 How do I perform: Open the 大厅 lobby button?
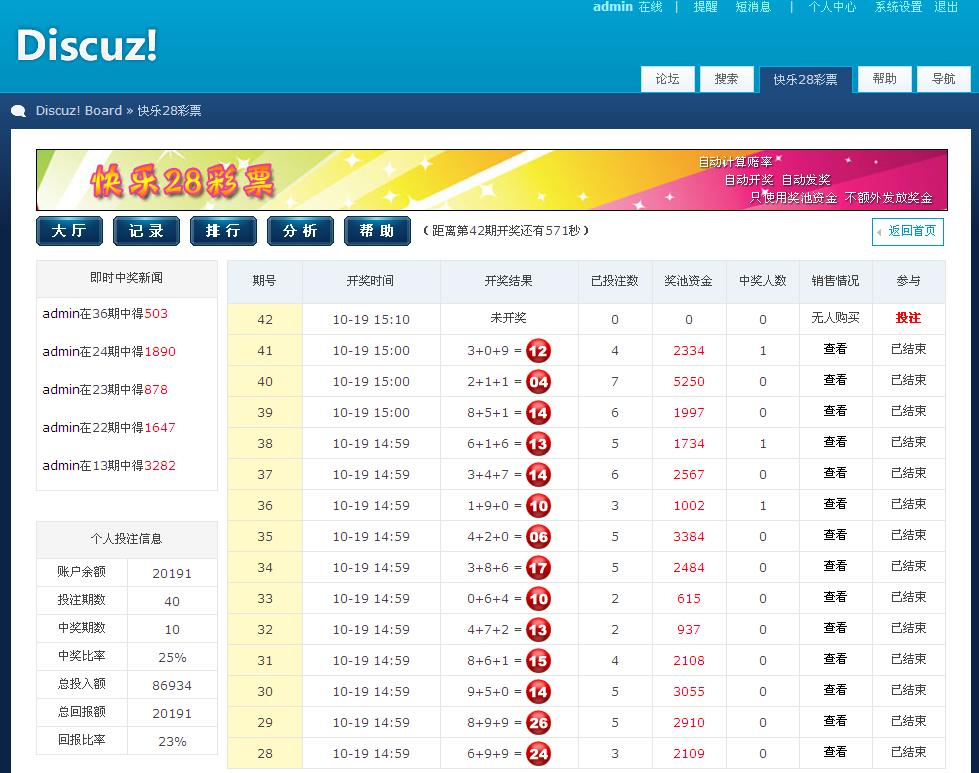[x=69, y=231]
